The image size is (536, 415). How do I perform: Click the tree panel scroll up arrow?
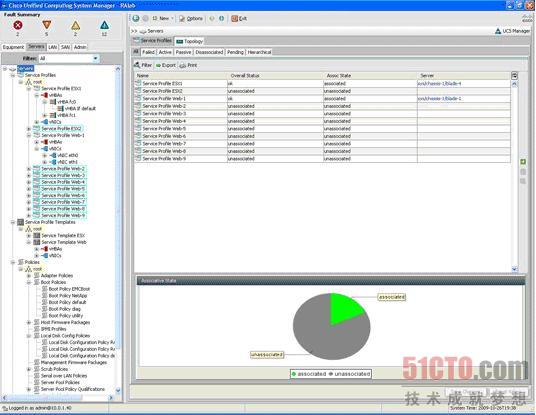[118, 69]
